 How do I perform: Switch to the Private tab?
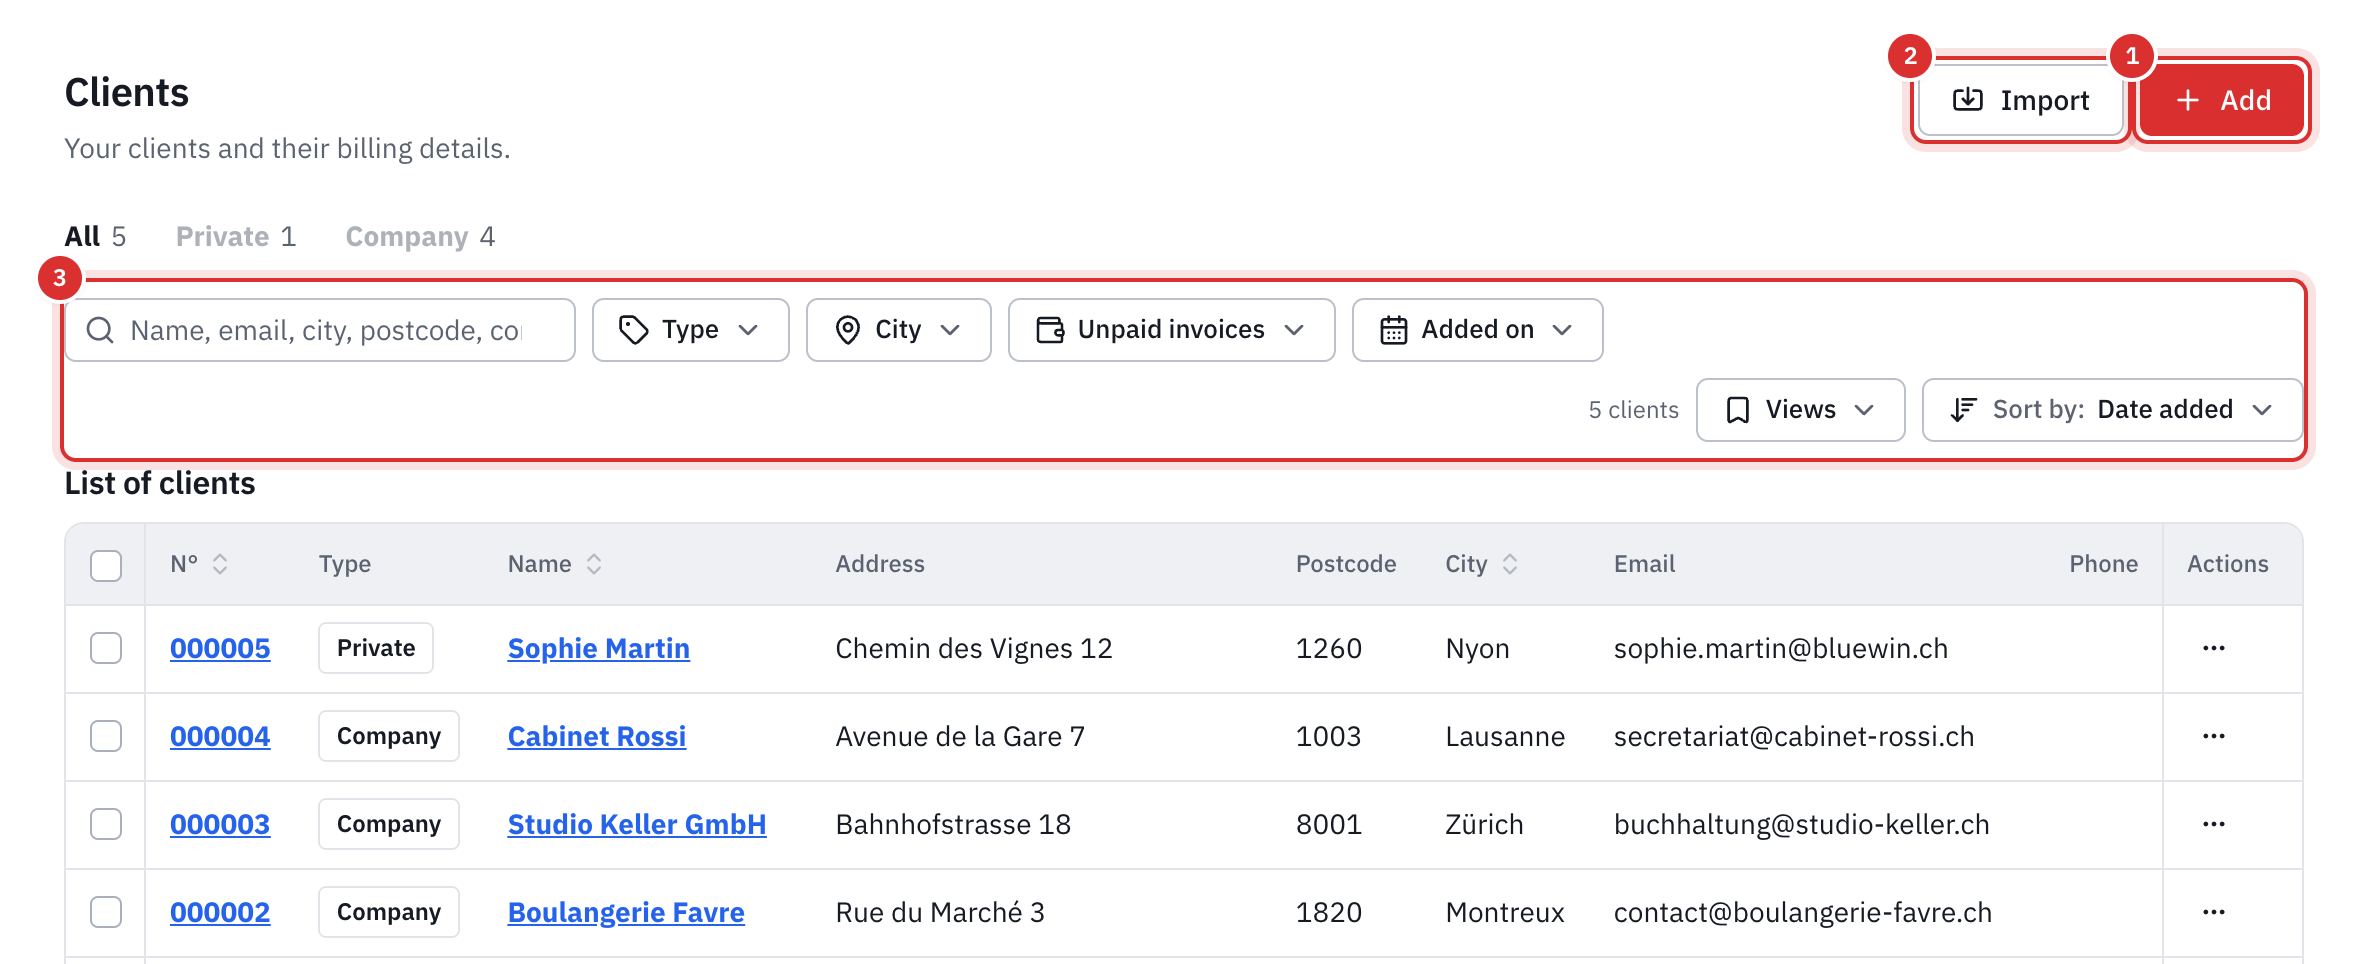pos(236,236)
